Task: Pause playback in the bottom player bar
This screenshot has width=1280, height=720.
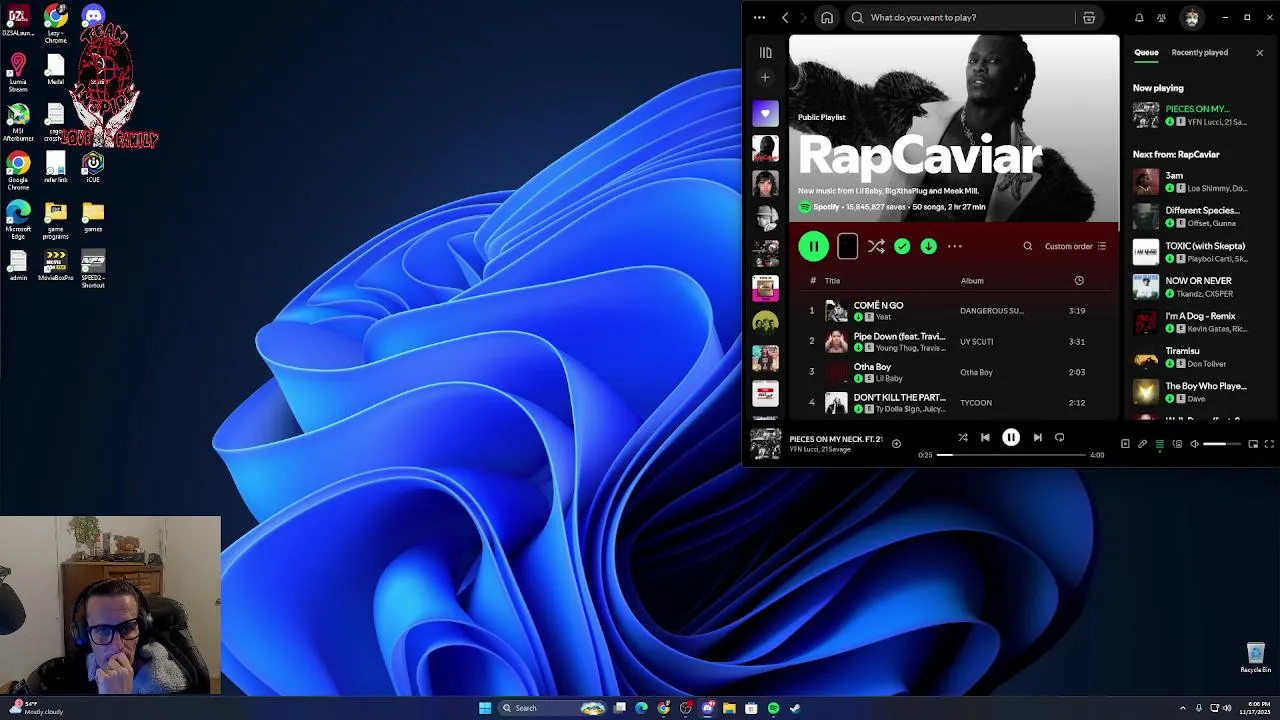Action: (x=1011, y=437)
